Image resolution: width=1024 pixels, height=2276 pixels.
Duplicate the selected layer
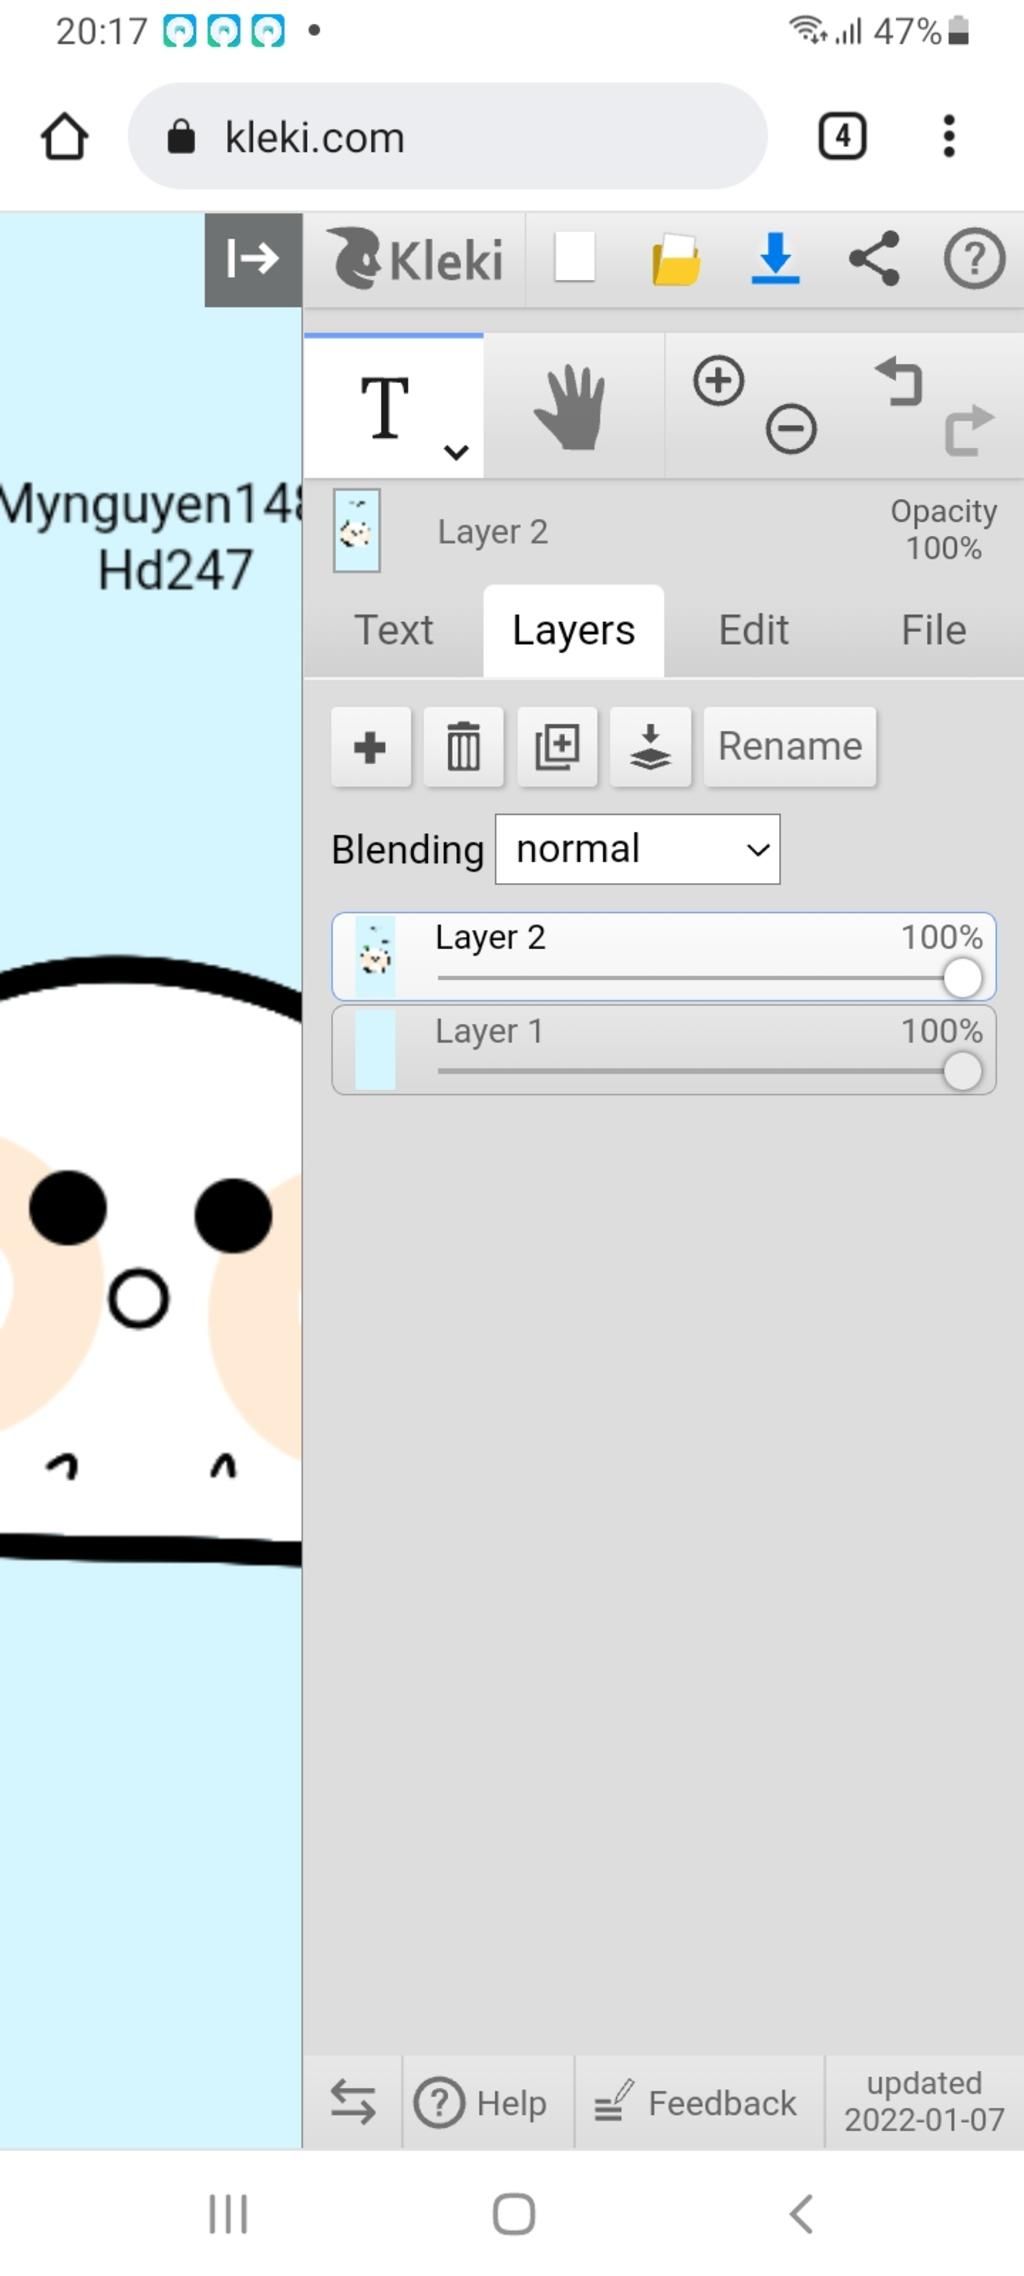pyautogui.click(x=557, y=747)
